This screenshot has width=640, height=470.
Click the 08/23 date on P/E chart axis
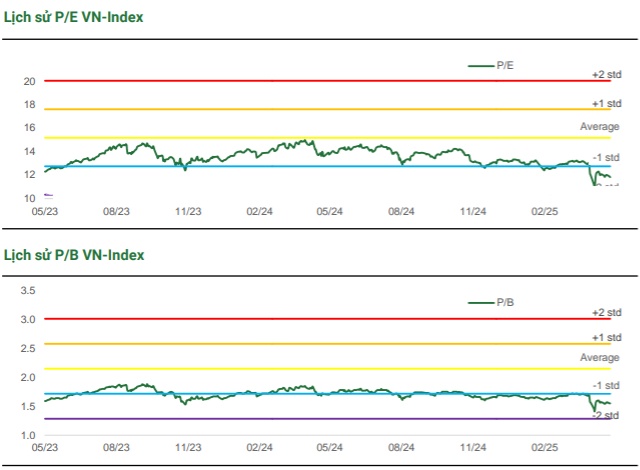pos(117,211)
